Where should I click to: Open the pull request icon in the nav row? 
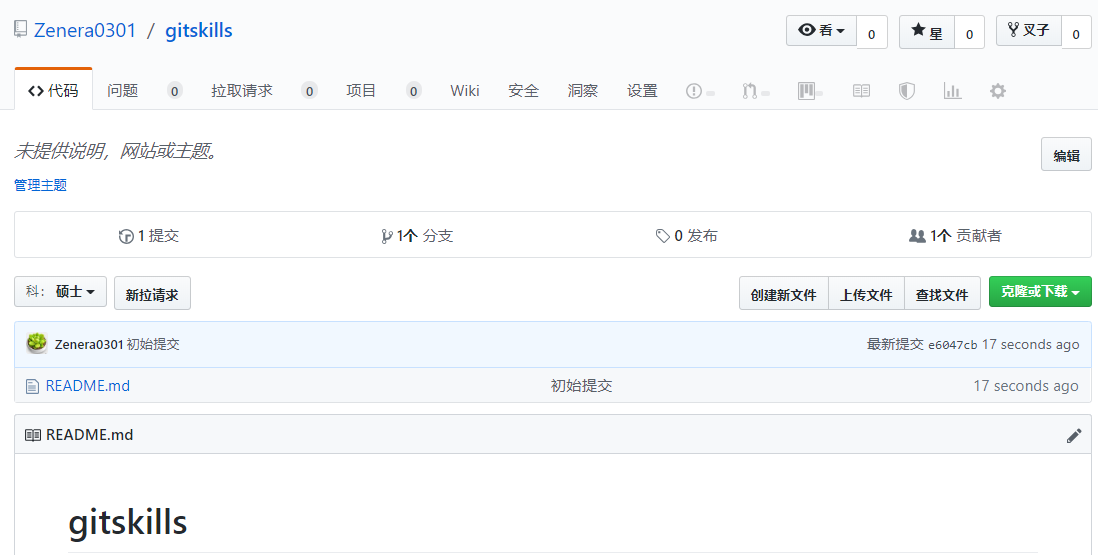point(750,91)
